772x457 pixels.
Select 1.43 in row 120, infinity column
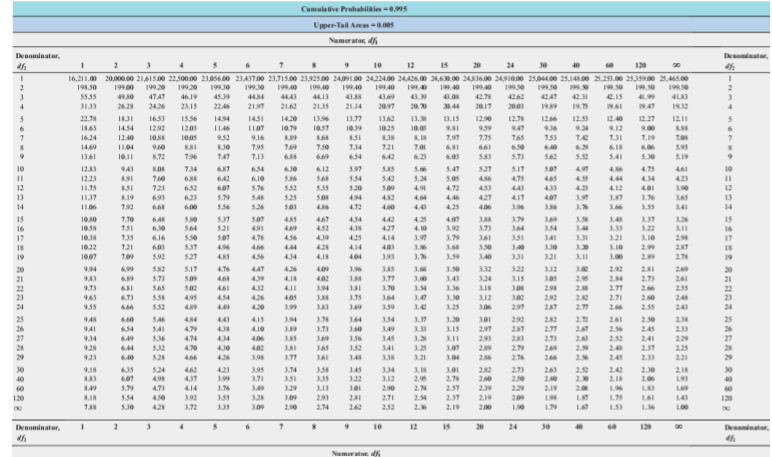[x=681, y=398]
